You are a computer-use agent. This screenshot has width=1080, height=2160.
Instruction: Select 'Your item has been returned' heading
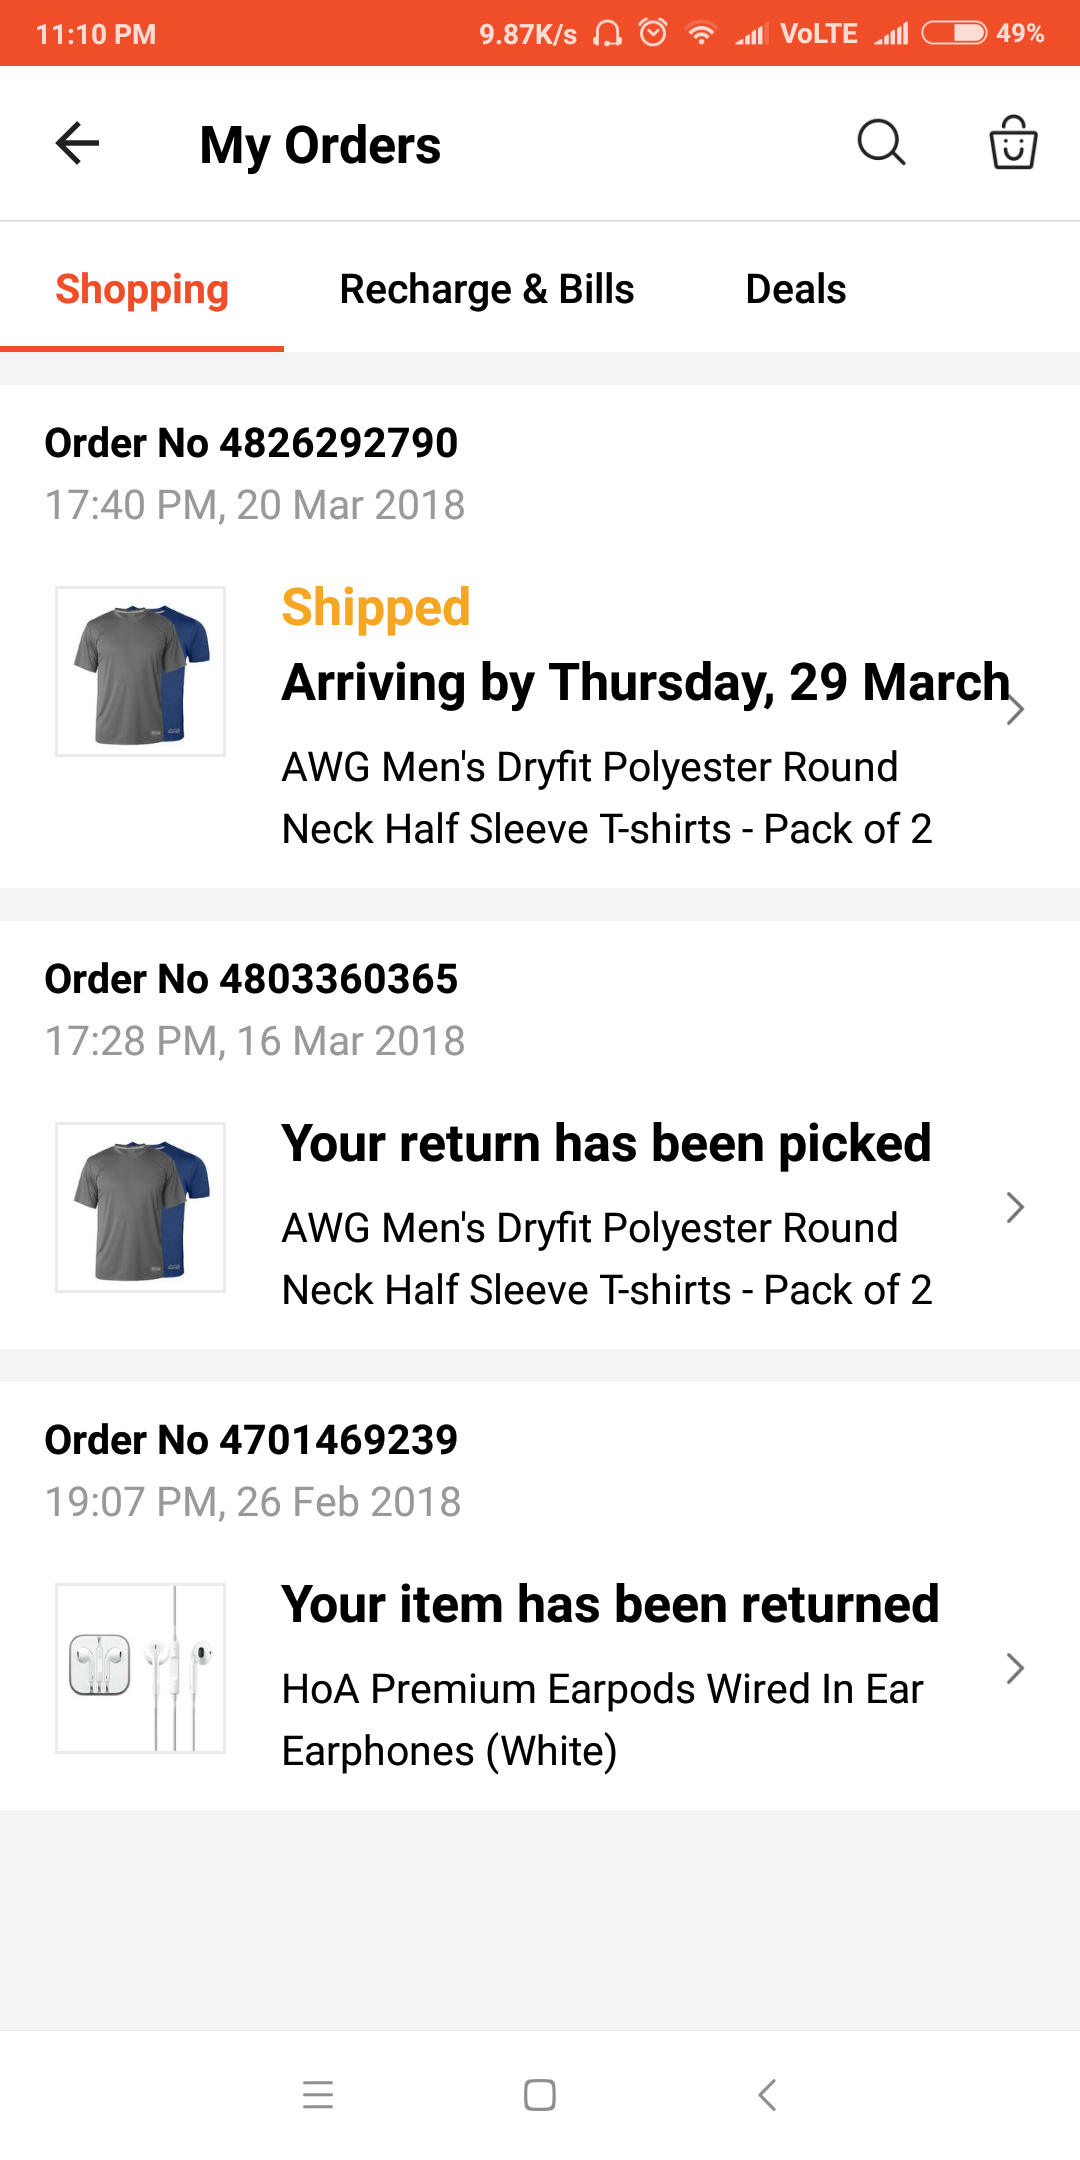(610, 1604)
